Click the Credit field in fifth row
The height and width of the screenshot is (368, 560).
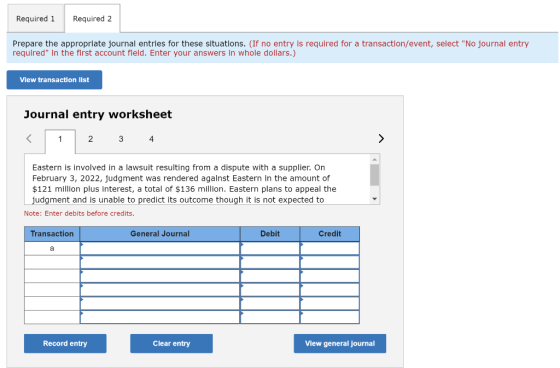point(330,303)
